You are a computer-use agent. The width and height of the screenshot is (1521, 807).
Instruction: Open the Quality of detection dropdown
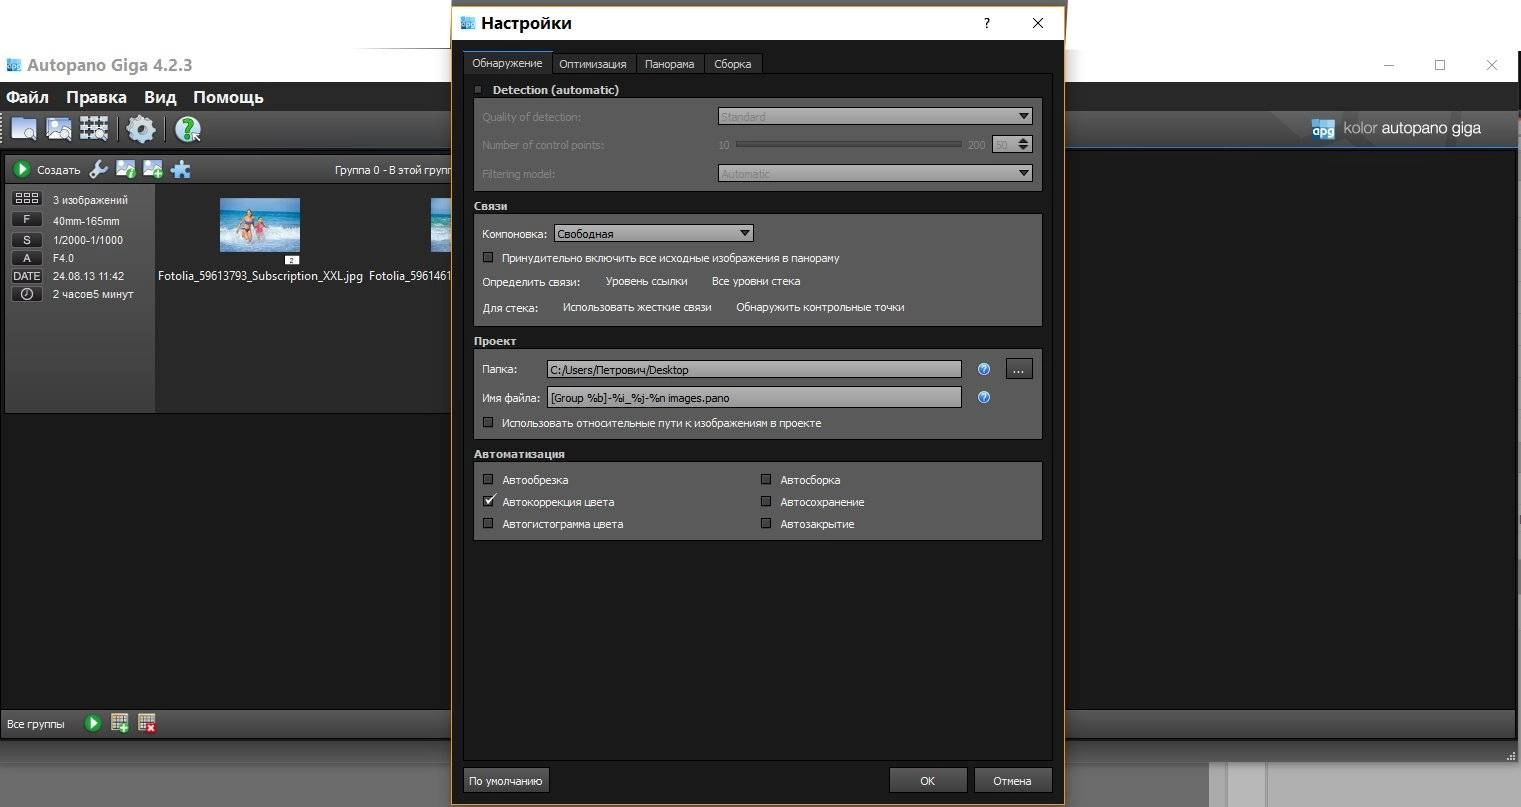pyautogui.click(x=875, y=117)
